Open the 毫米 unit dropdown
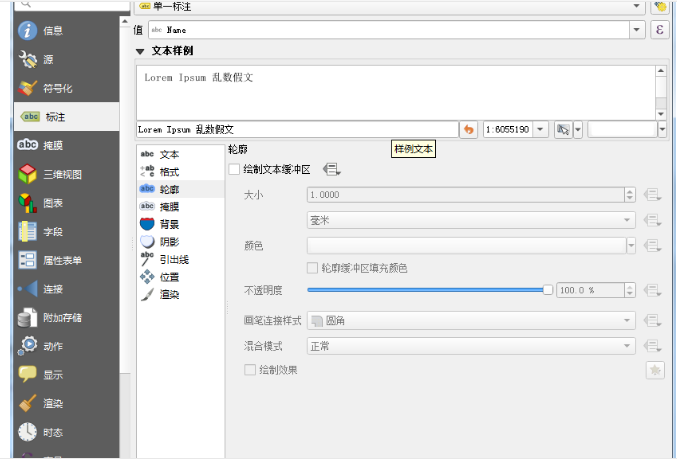 click(471, 220)
